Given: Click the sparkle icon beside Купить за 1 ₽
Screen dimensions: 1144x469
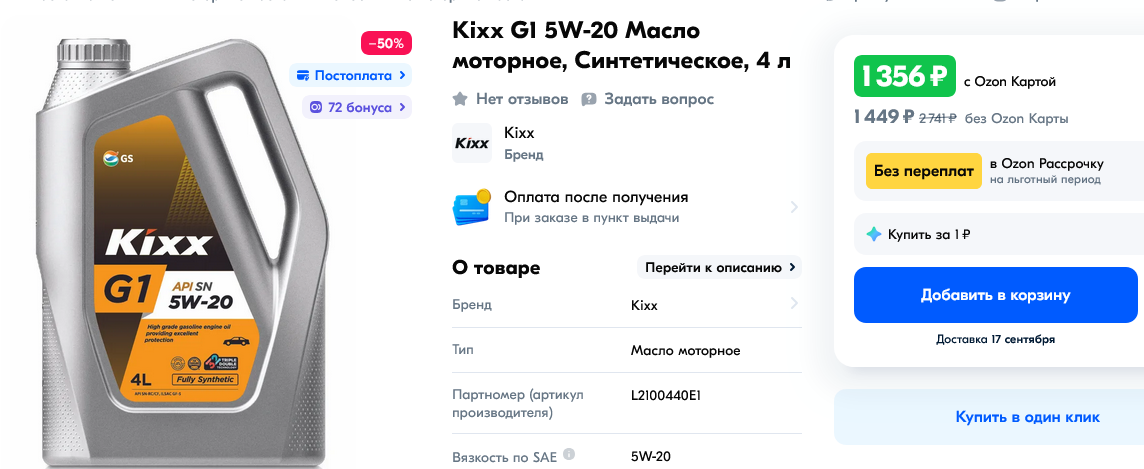Looking at the screenshot, I should tap(873, 234).
